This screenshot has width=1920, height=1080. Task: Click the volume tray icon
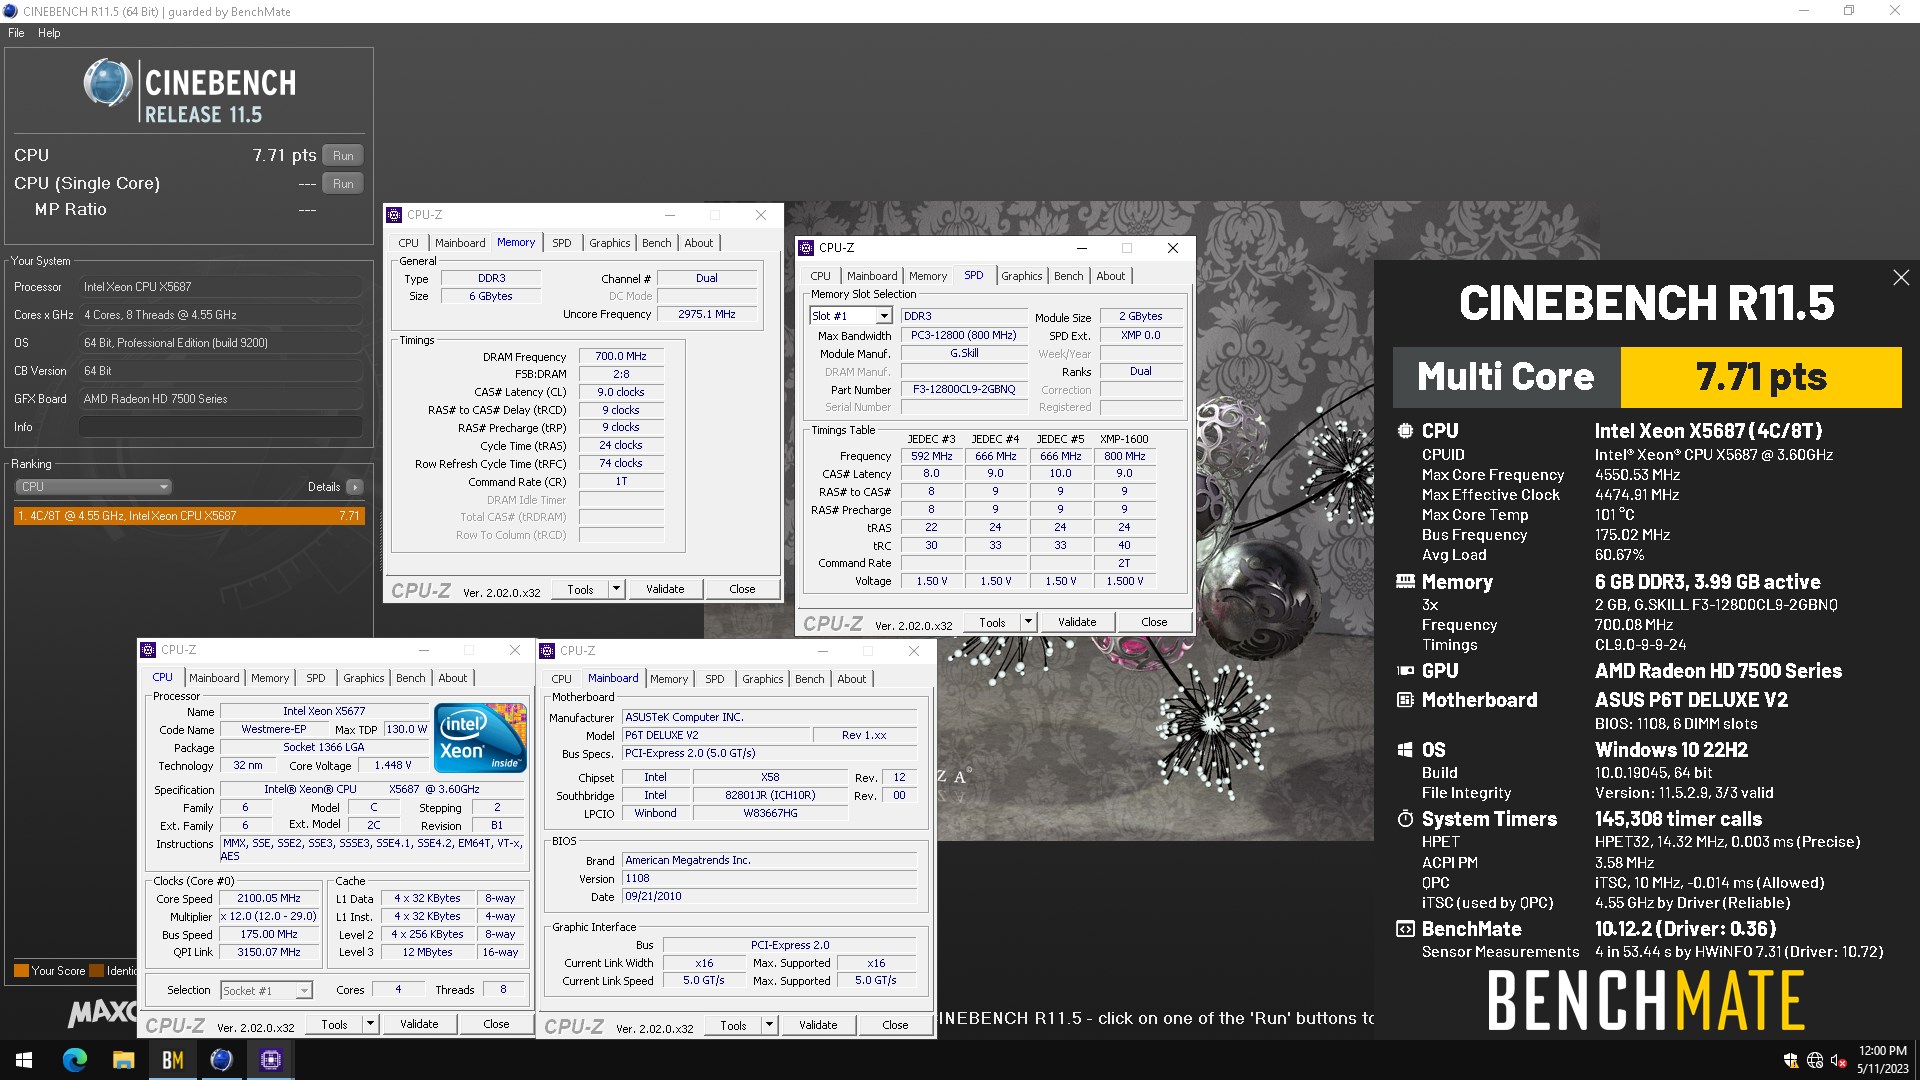pos(1838,1060)
